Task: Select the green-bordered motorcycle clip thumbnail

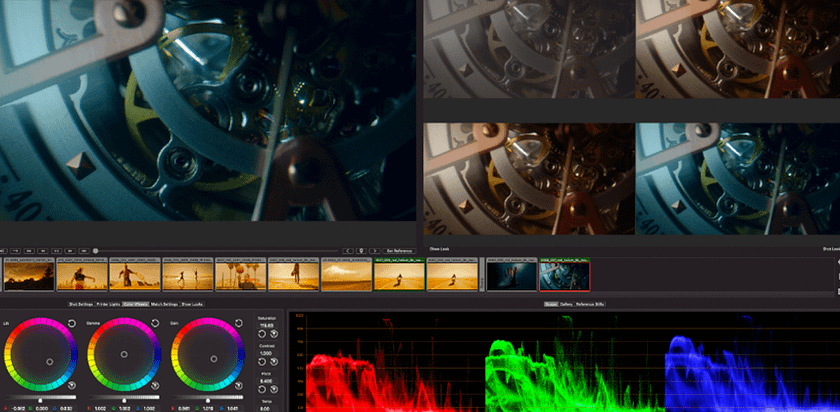Action: [399, 274]
